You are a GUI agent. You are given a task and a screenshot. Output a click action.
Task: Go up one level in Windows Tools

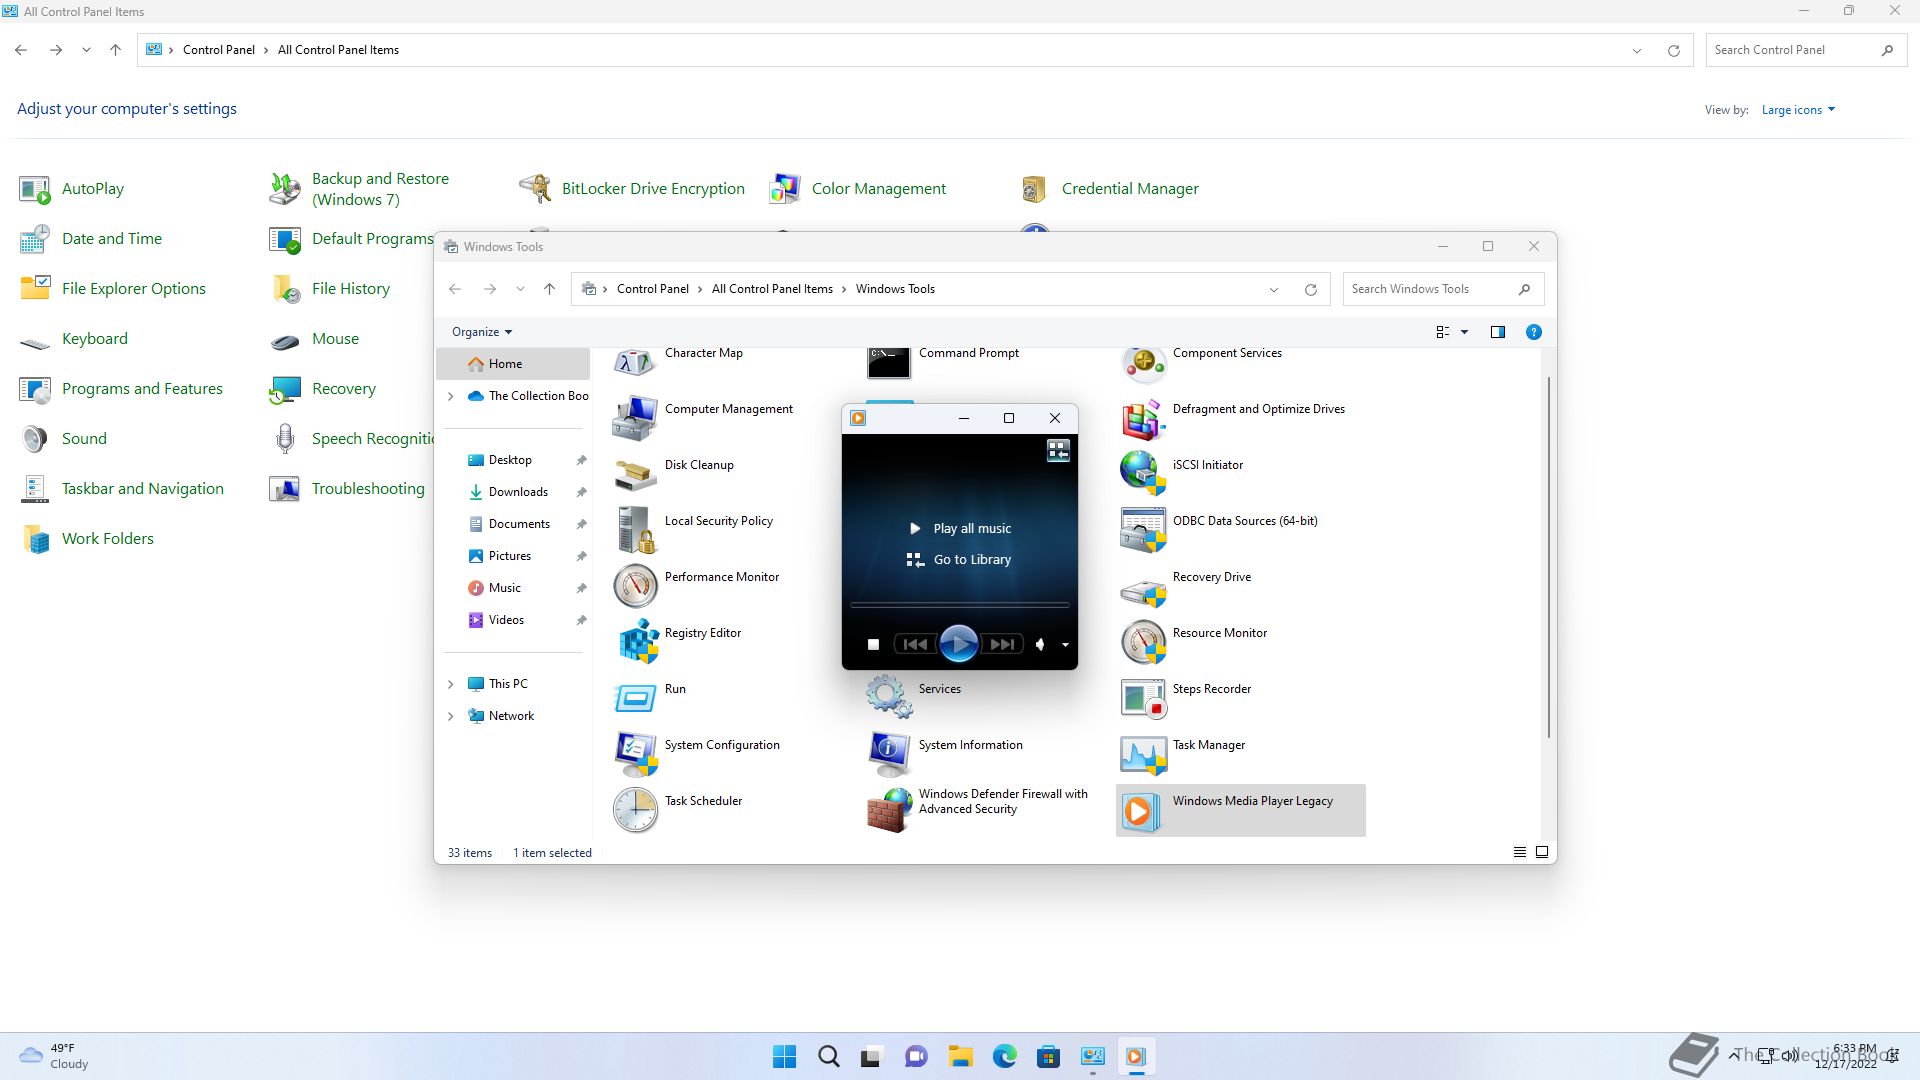(x=549, y=289)
